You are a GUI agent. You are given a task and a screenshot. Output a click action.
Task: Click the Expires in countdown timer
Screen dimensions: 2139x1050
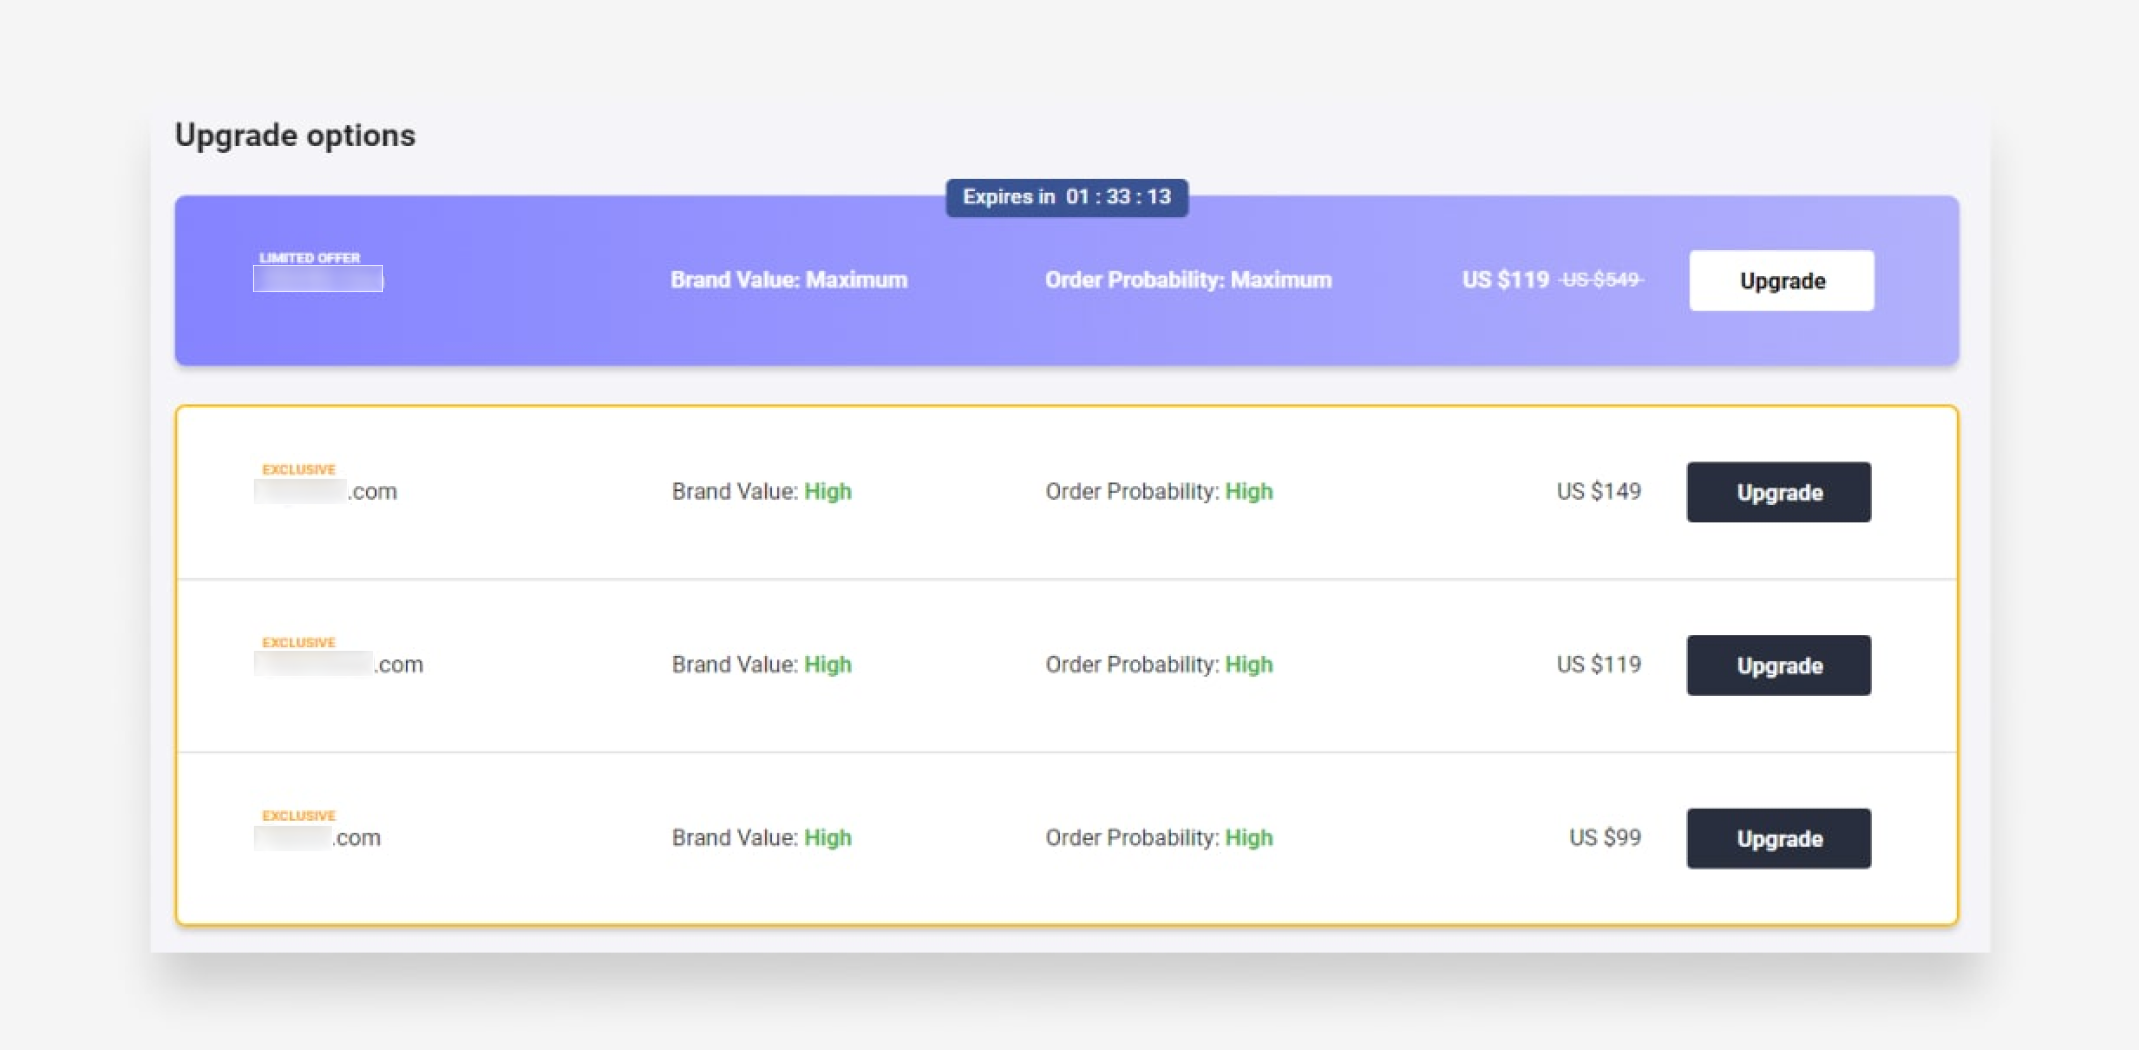1067,197
